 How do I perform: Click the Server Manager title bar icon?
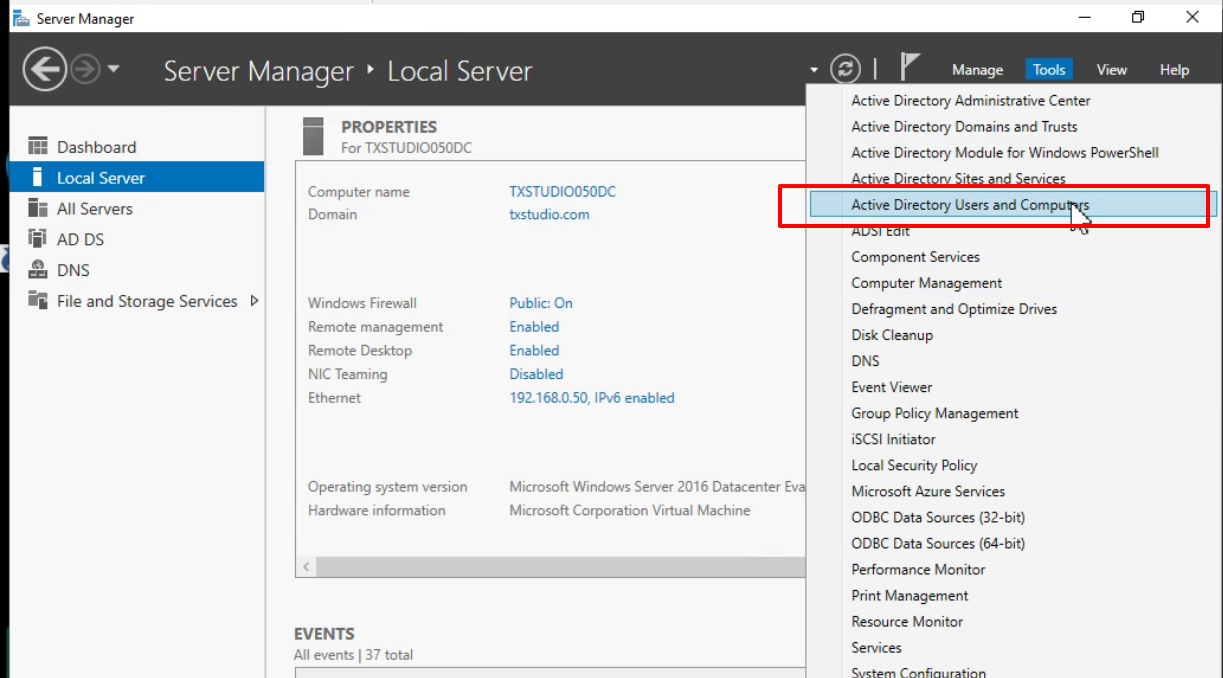click(21, 18)
